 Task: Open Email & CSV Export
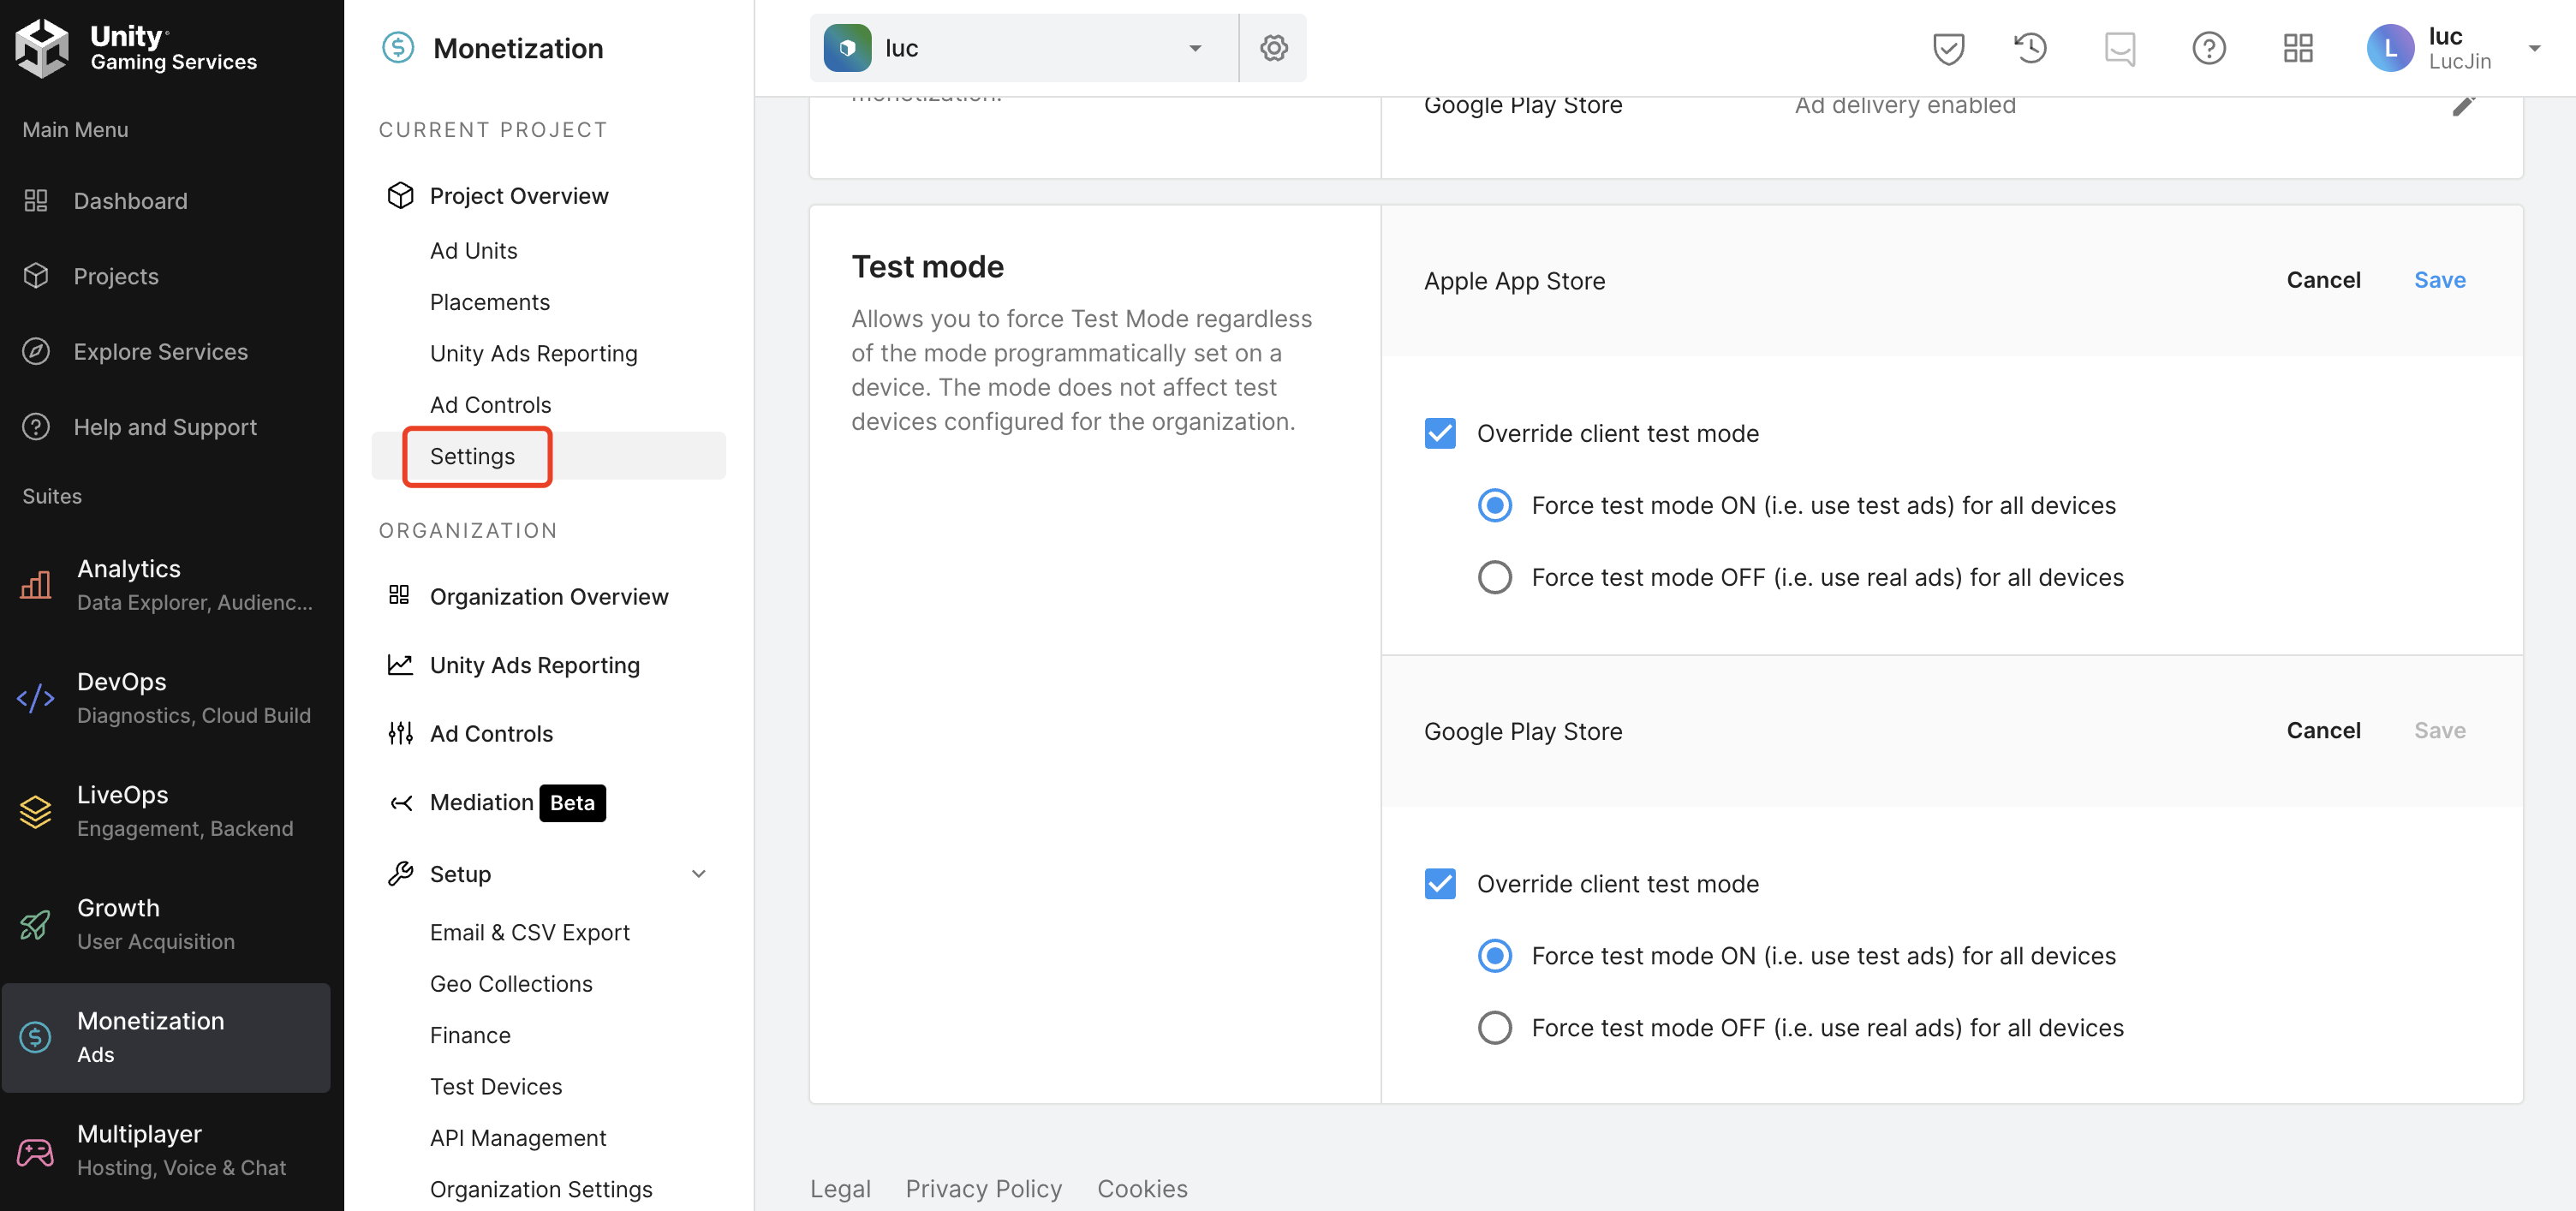click(x=529, y=931)
